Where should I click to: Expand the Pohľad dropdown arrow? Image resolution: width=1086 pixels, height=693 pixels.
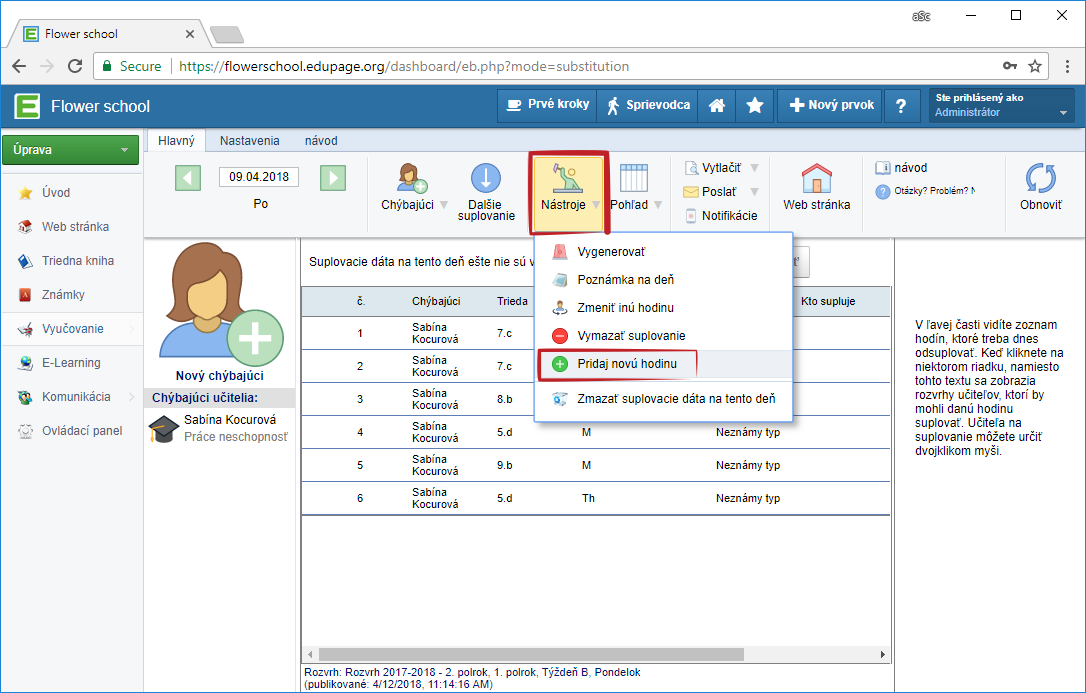tap(658, 205)
